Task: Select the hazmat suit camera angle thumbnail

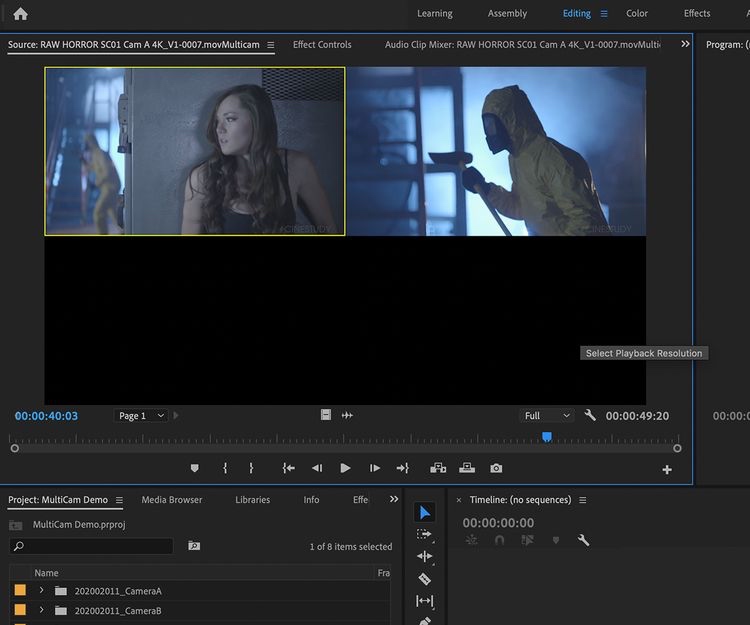Action: (496, 151)
